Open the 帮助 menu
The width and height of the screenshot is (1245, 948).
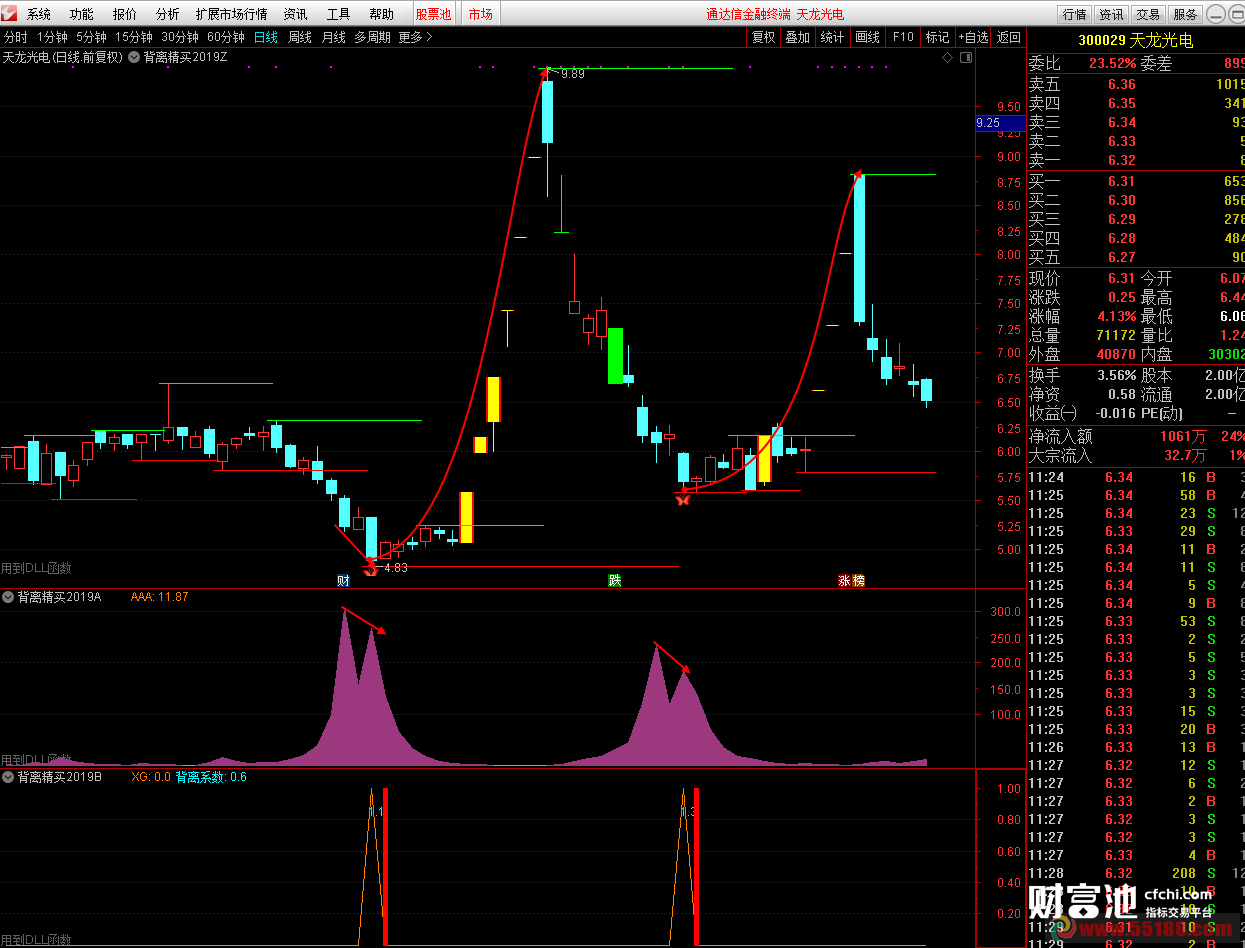pyautogui.click(x=381, y=14)
